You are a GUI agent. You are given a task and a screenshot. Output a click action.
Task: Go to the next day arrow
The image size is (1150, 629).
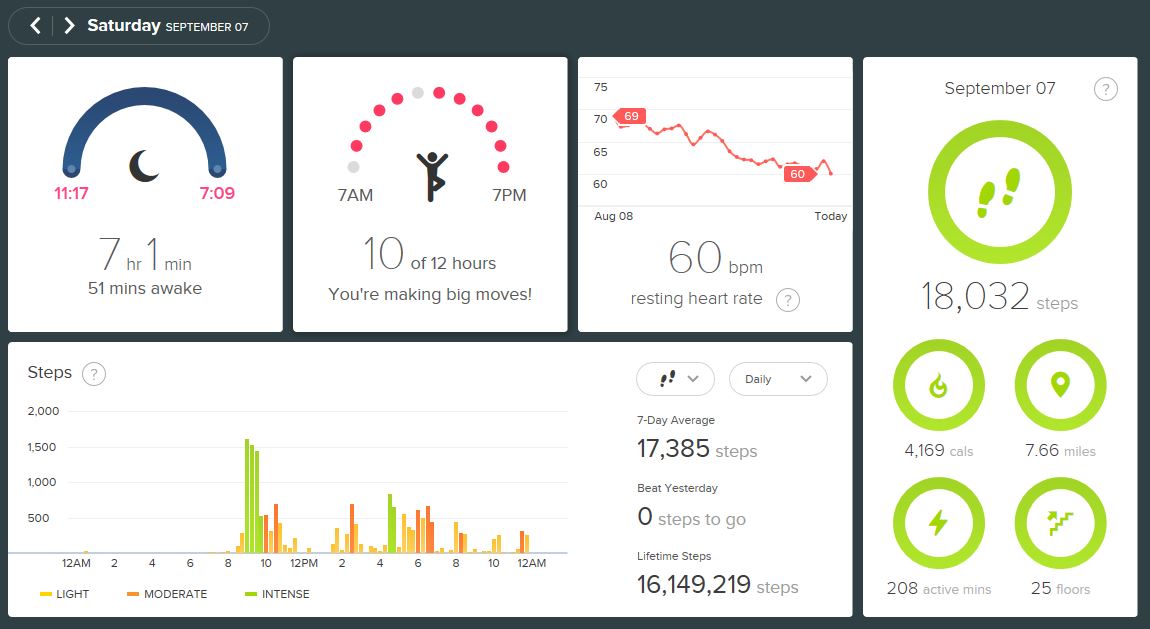click(69, 26)
